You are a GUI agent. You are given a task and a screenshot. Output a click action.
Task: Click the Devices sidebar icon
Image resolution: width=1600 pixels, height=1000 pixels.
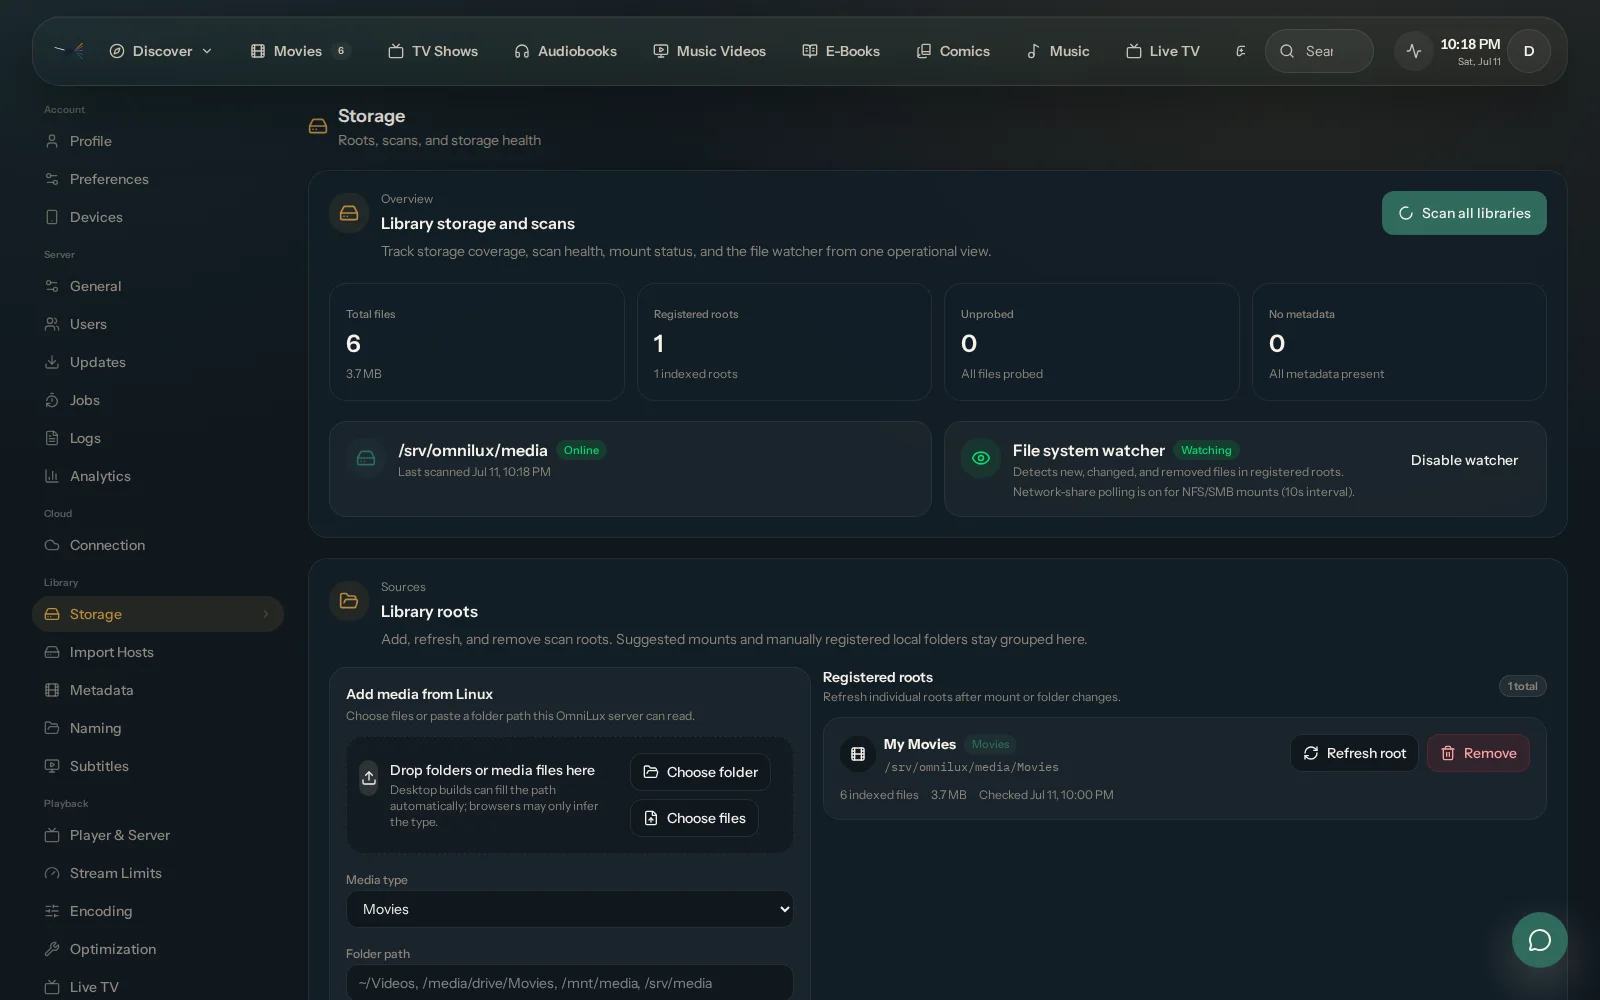click(52, 217)
